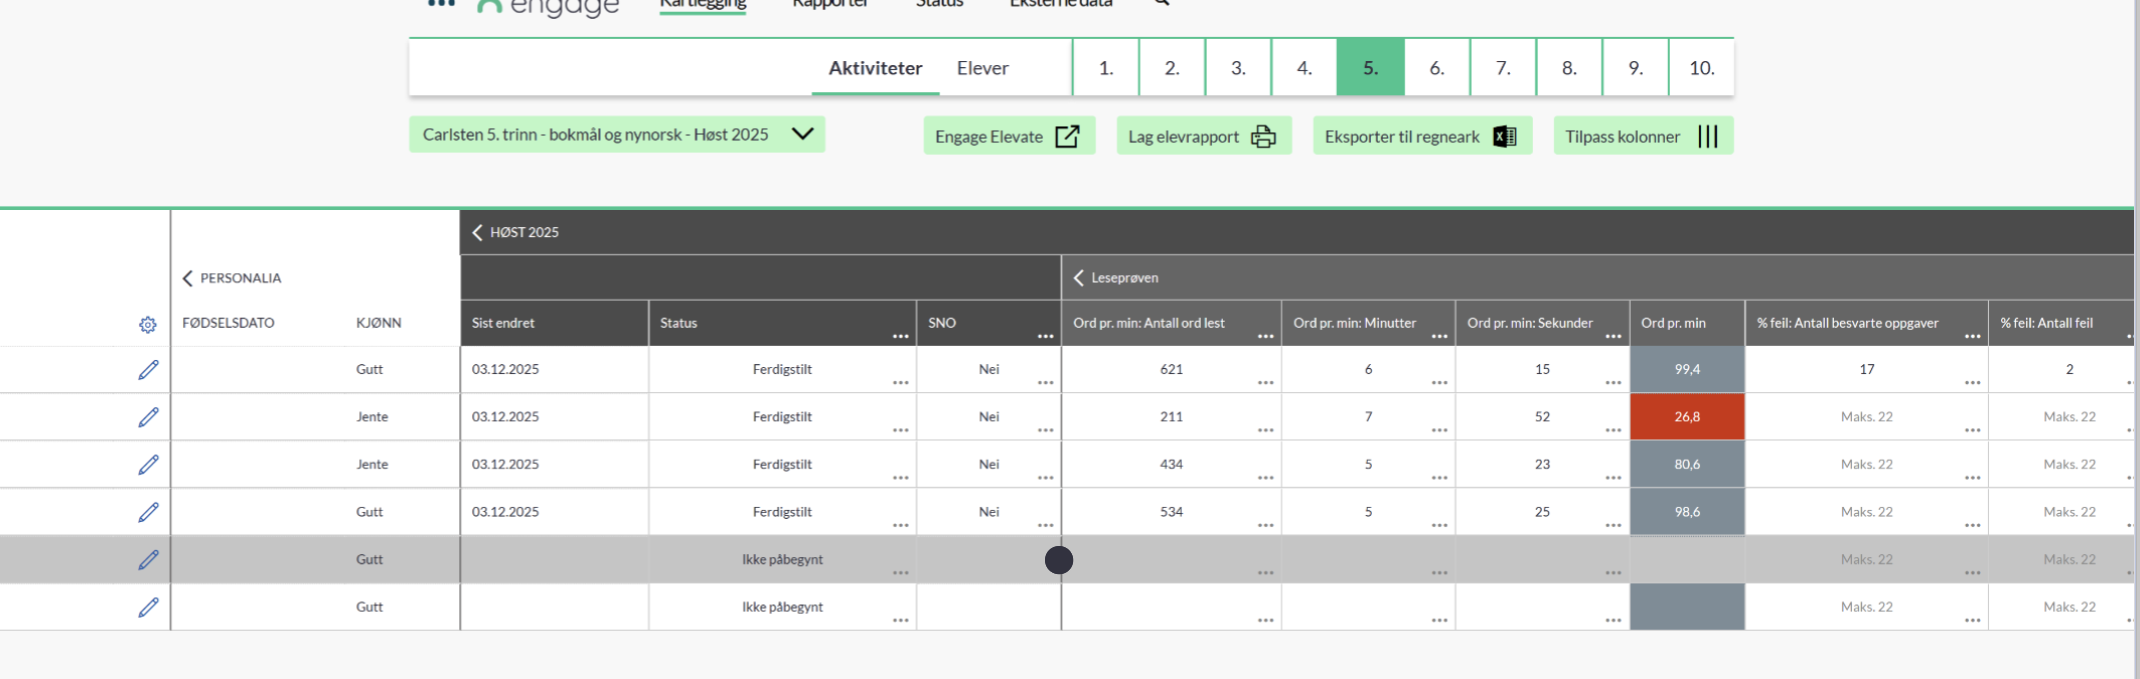Click the 621 Antall ord lest cell
Screen dimensions: 2140x679
[x=1171, y=370]
